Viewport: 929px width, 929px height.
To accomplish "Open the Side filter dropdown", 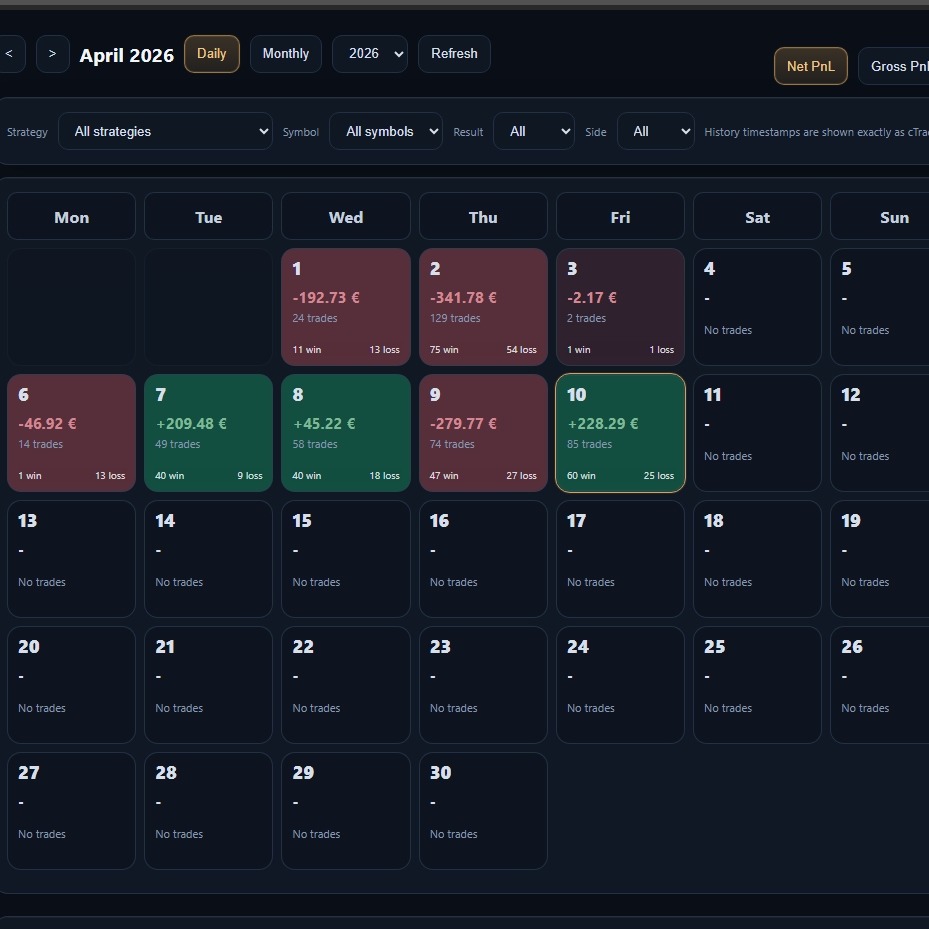I will (x=656, y=131).
